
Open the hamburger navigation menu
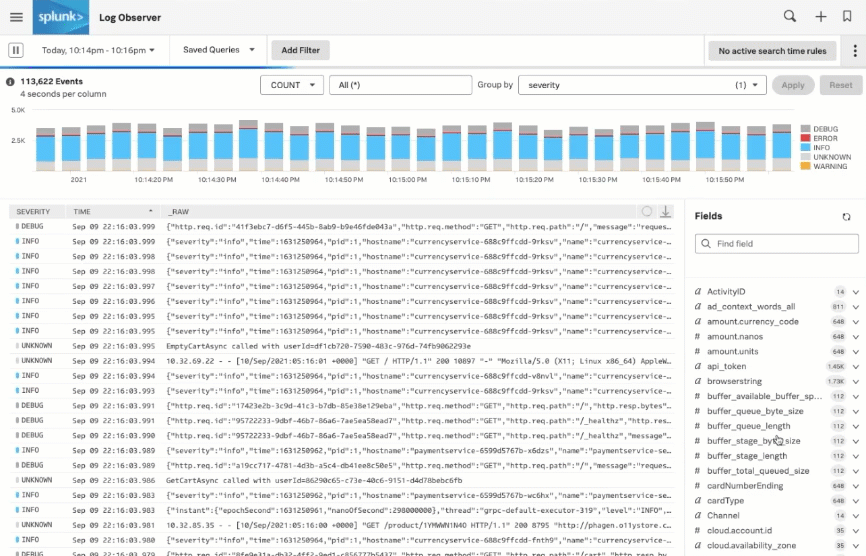click(x=17, y=17)
